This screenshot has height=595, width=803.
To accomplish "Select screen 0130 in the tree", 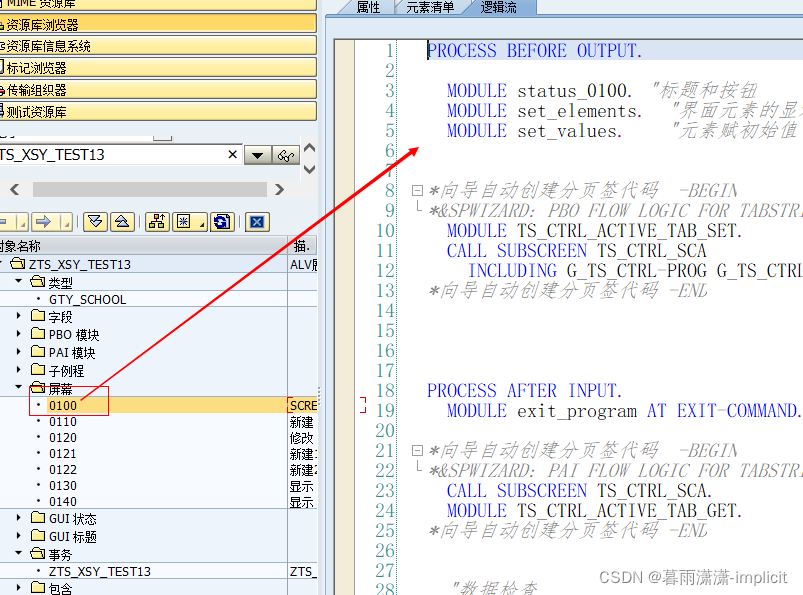I will point(62,485).
